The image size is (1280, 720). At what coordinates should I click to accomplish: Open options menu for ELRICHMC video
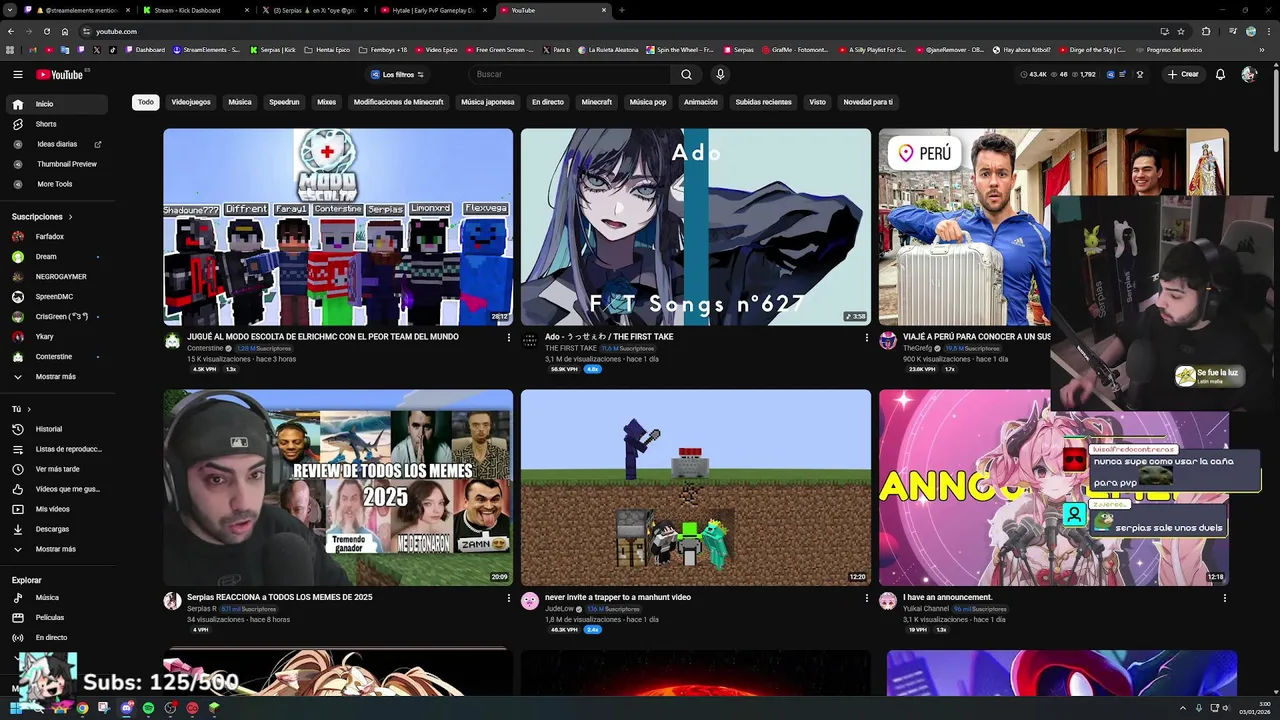[508, 338]
